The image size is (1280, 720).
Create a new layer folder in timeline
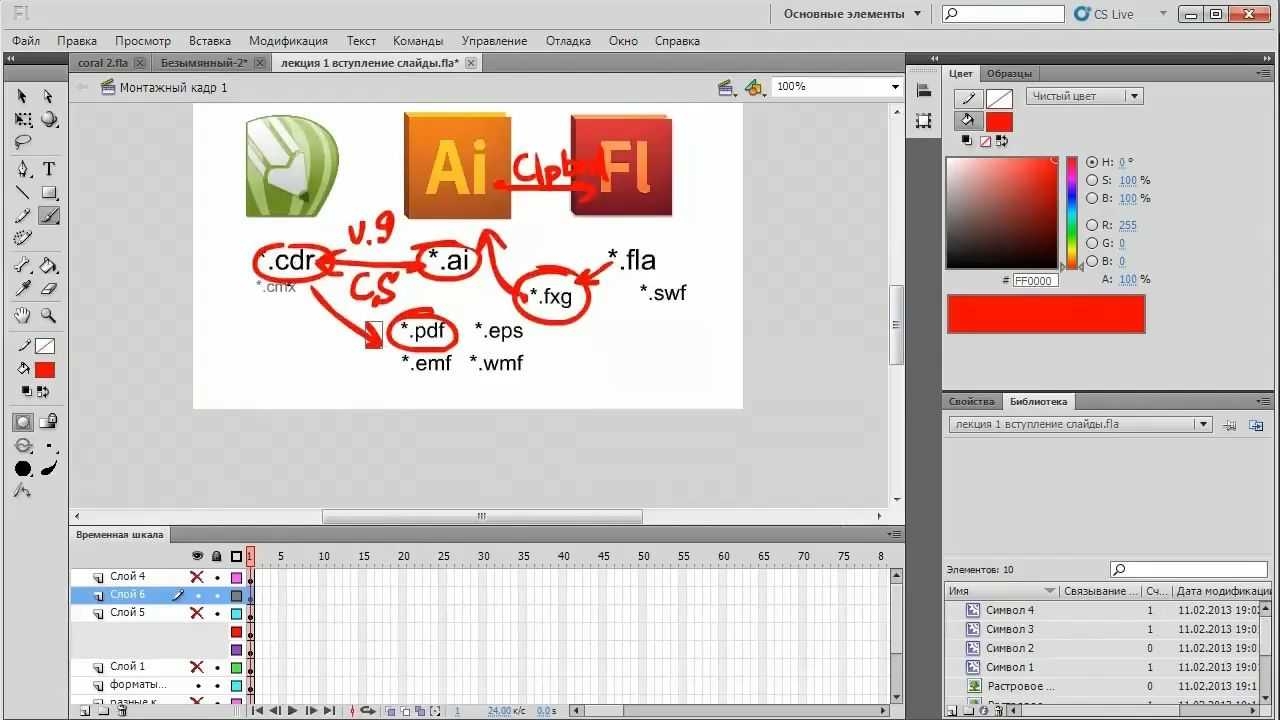tap(104, 711)
